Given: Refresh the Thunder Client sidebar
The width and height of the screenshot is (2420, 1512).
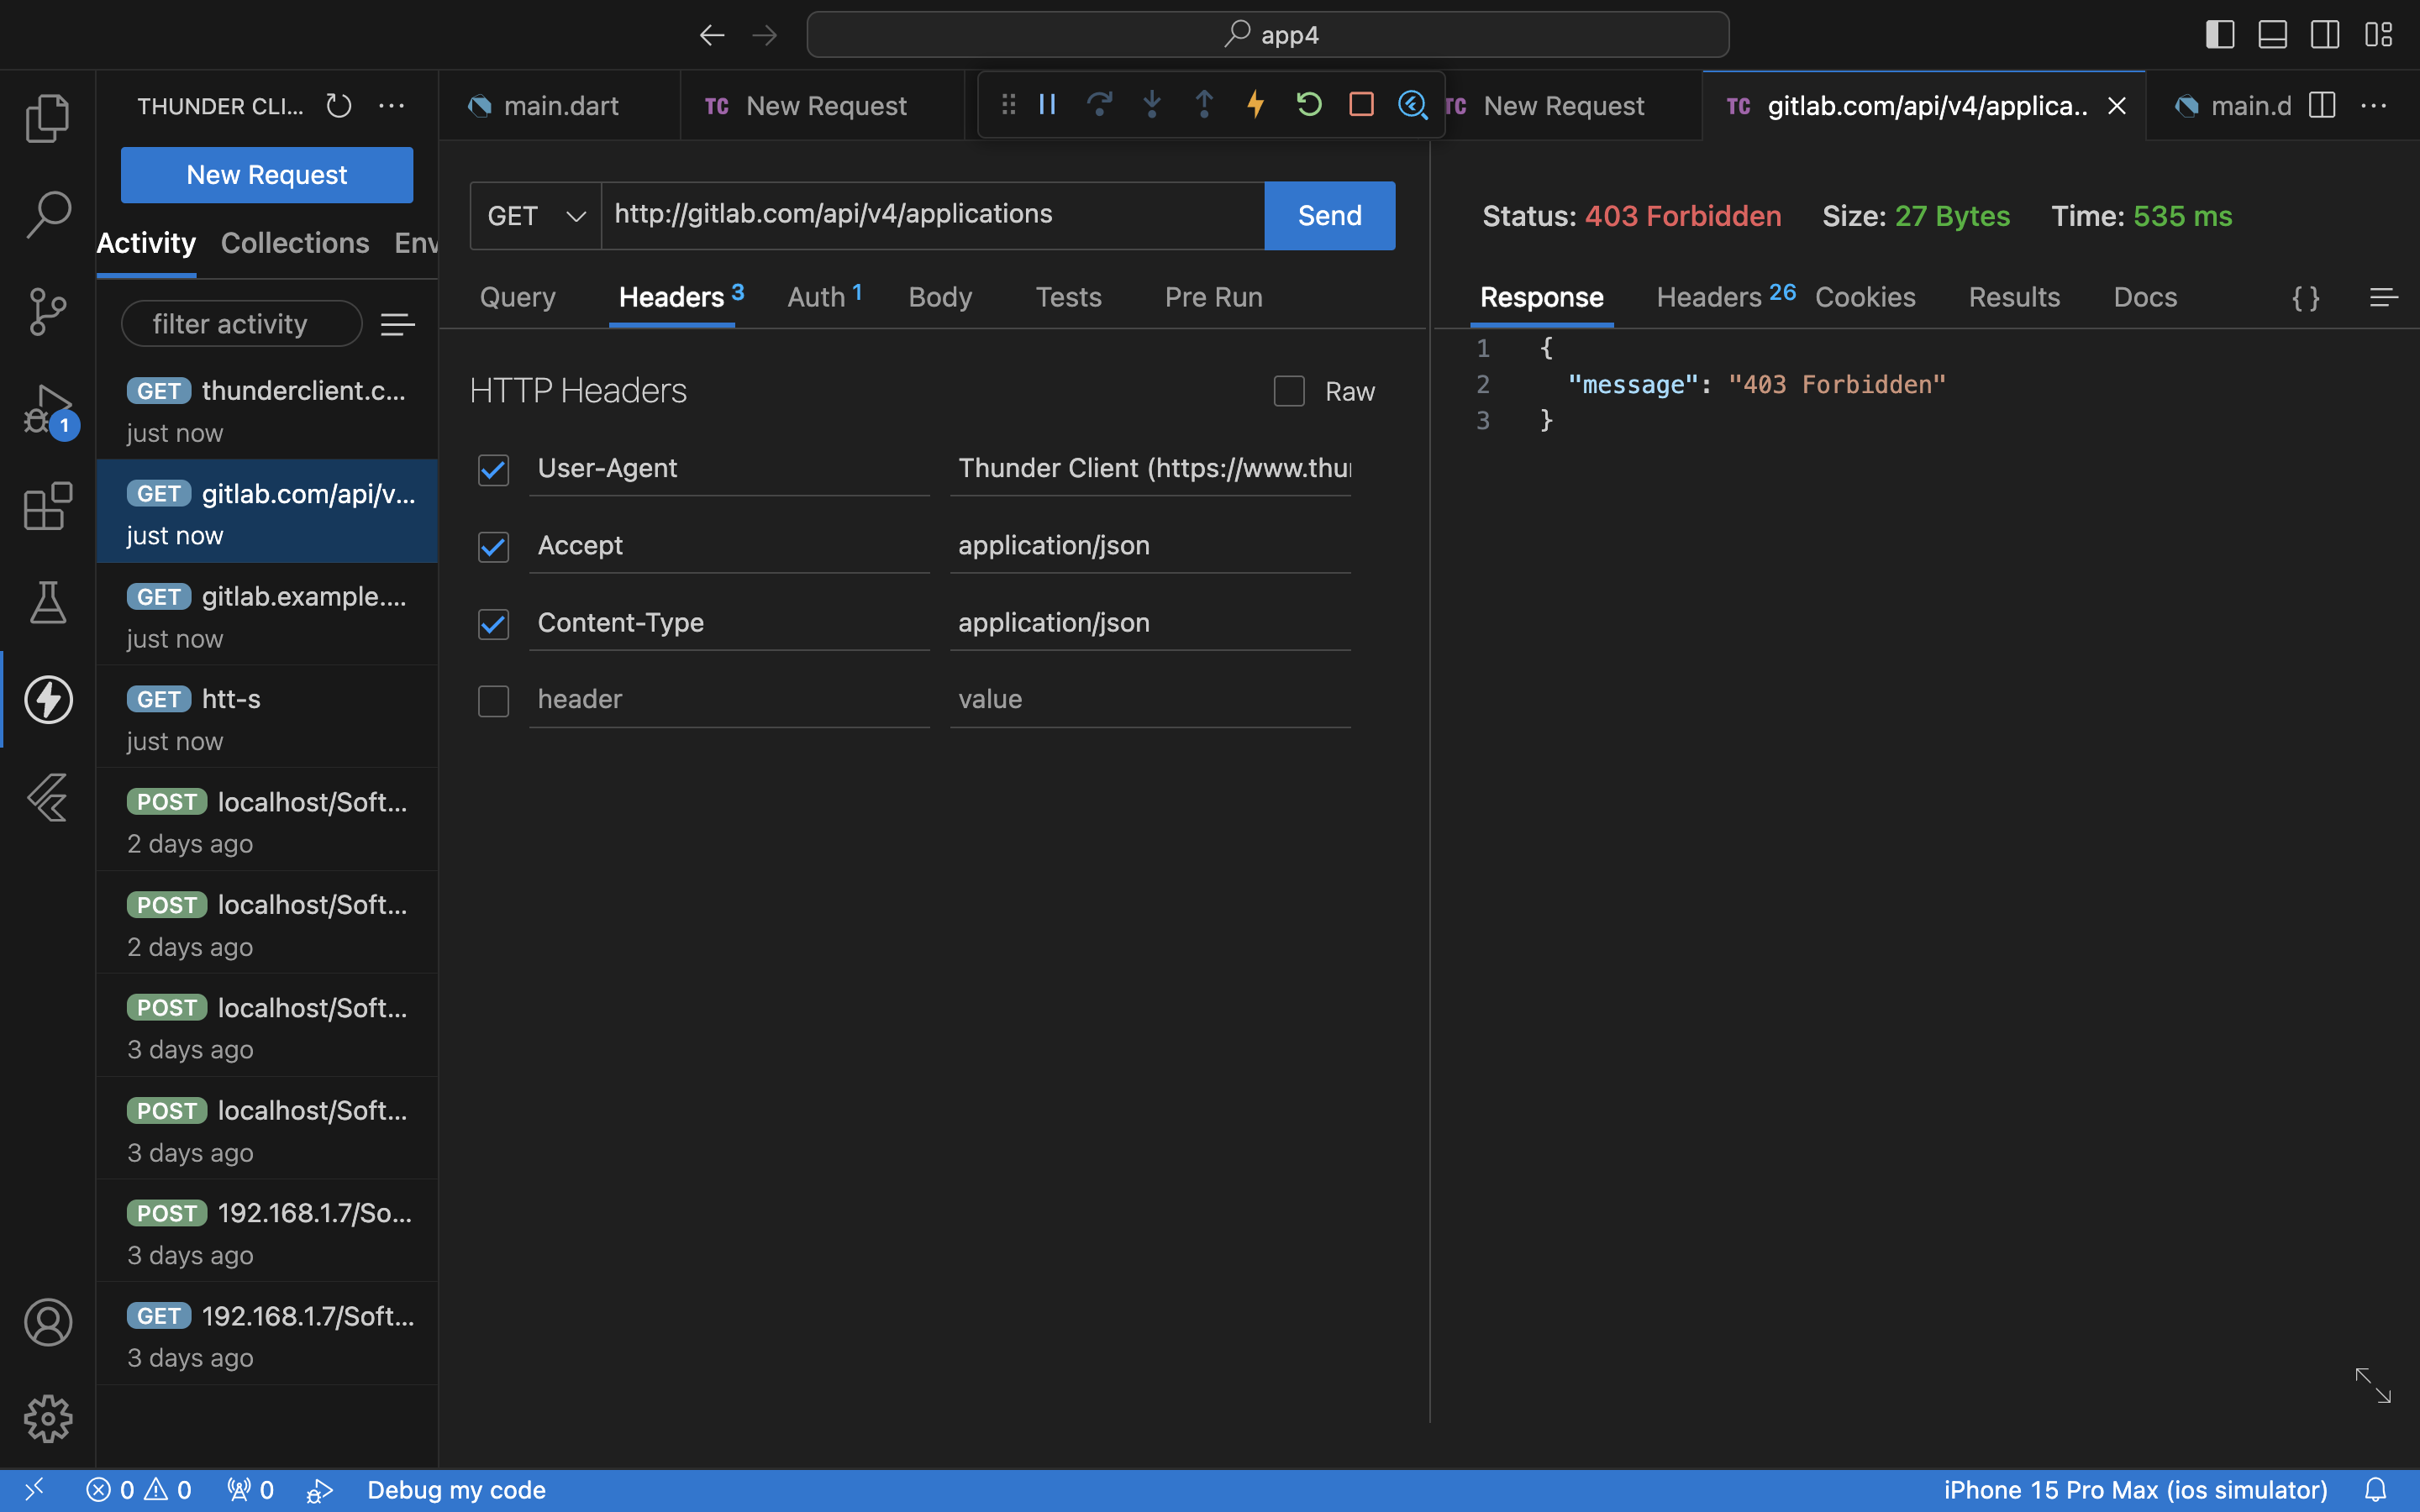Looking at the screenshot, I should click(339, 106).
